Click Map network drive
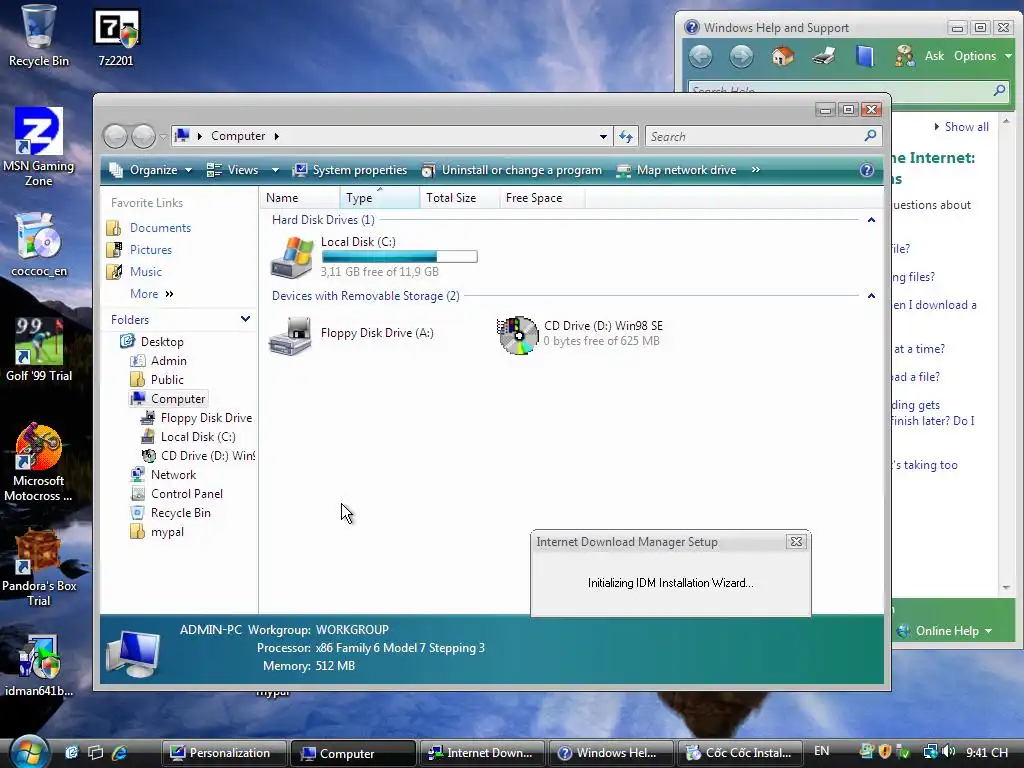Image resolution: width=1024 pixels, height=768 pixels. 677,170
